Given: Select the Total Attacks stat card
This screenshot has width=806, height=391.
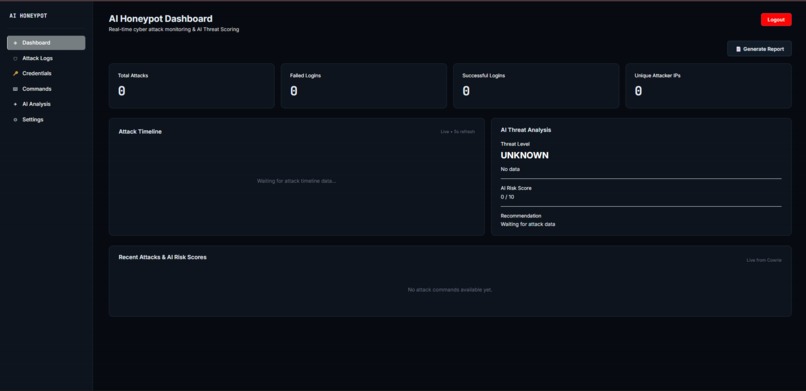Looking at the screenshot, I should pyautogui.click(x=191, y=86).
